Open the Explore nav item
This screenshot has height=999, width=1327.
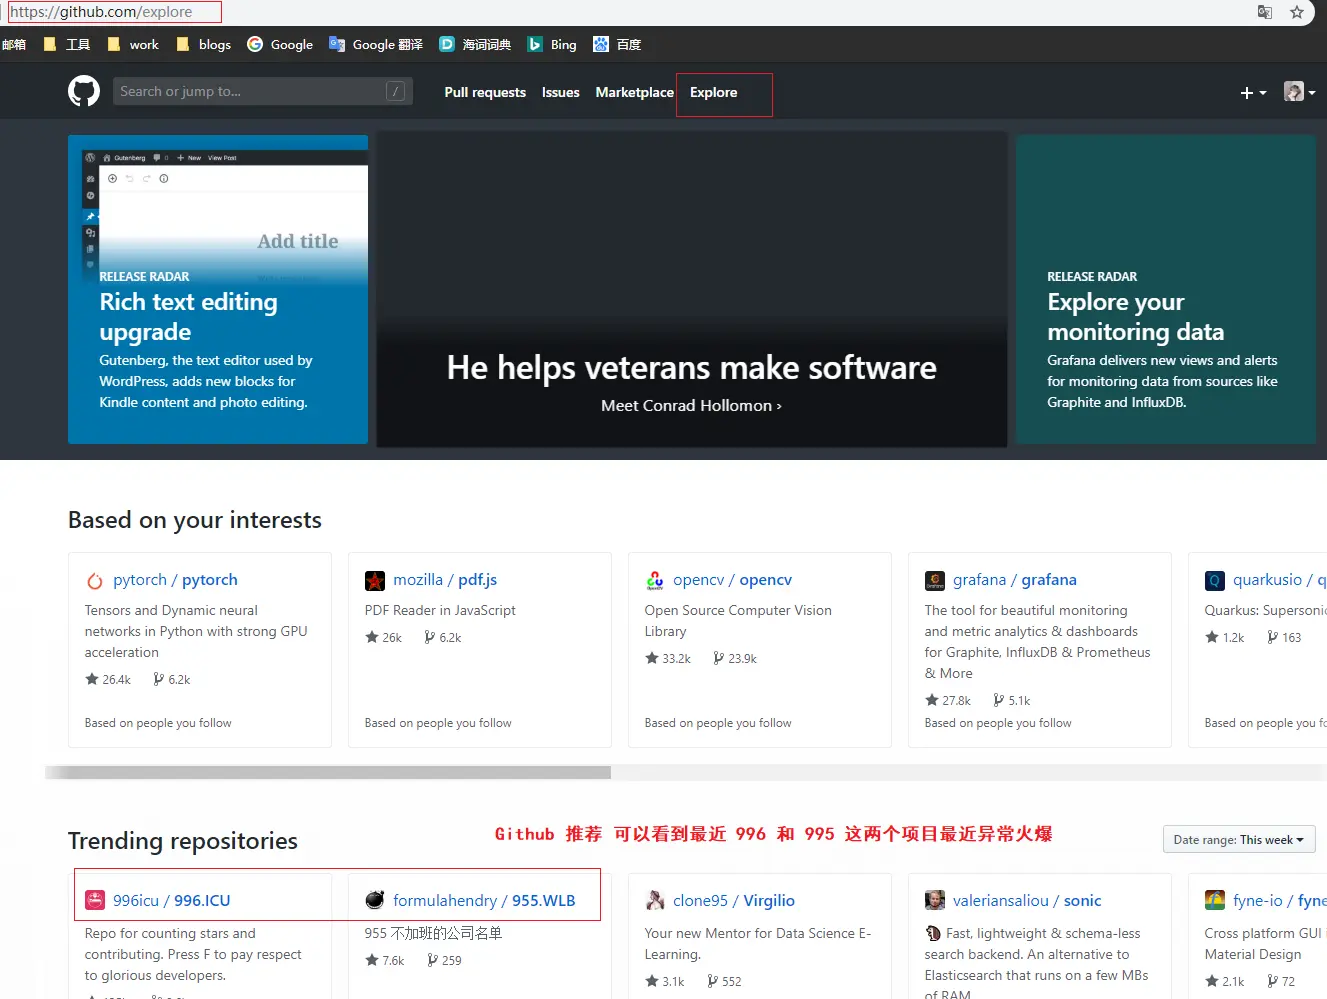(x=713, y=92)
